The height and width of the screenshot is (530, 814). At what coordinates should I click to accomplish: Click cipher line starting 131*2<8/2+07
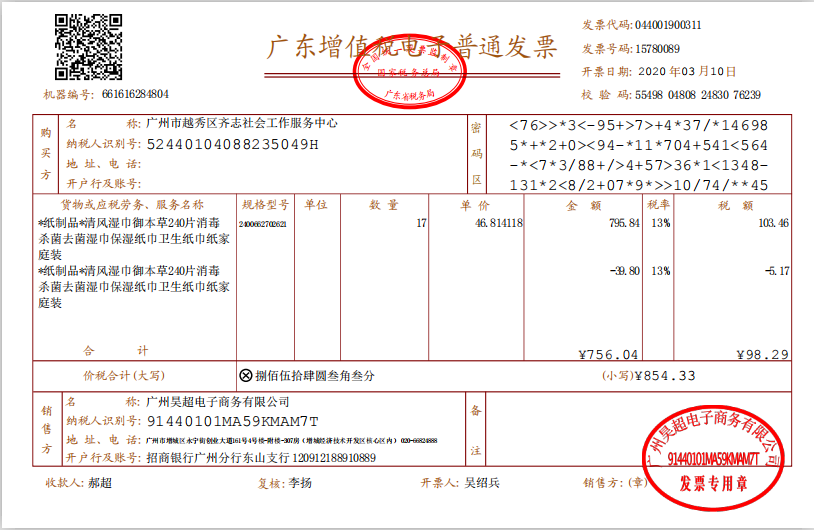tap(639, 185)
